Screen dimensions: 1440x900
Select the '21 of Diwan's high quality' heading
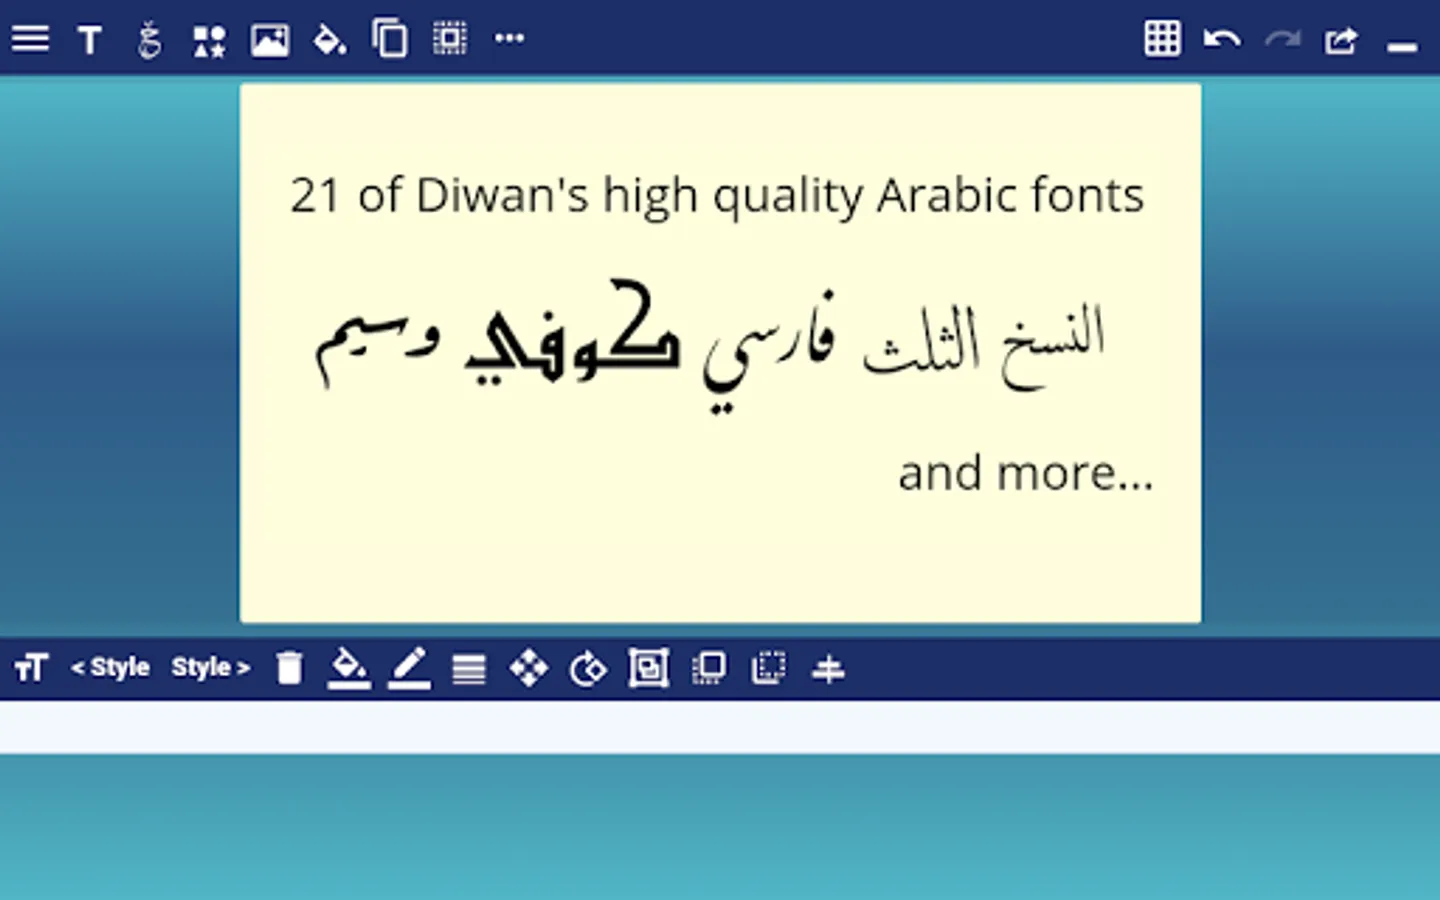[717, 196]
